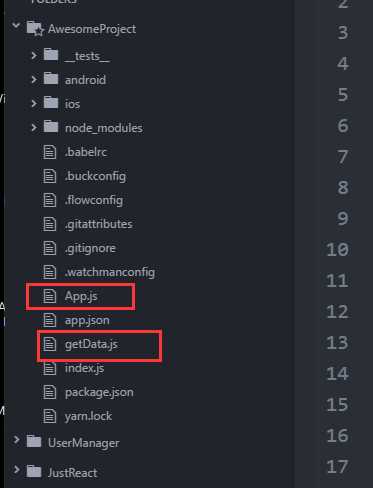The height and width of the screenshot is (488, 373).
Task: Collapse the AwesomeProject root folder
Action: (16, 25)
